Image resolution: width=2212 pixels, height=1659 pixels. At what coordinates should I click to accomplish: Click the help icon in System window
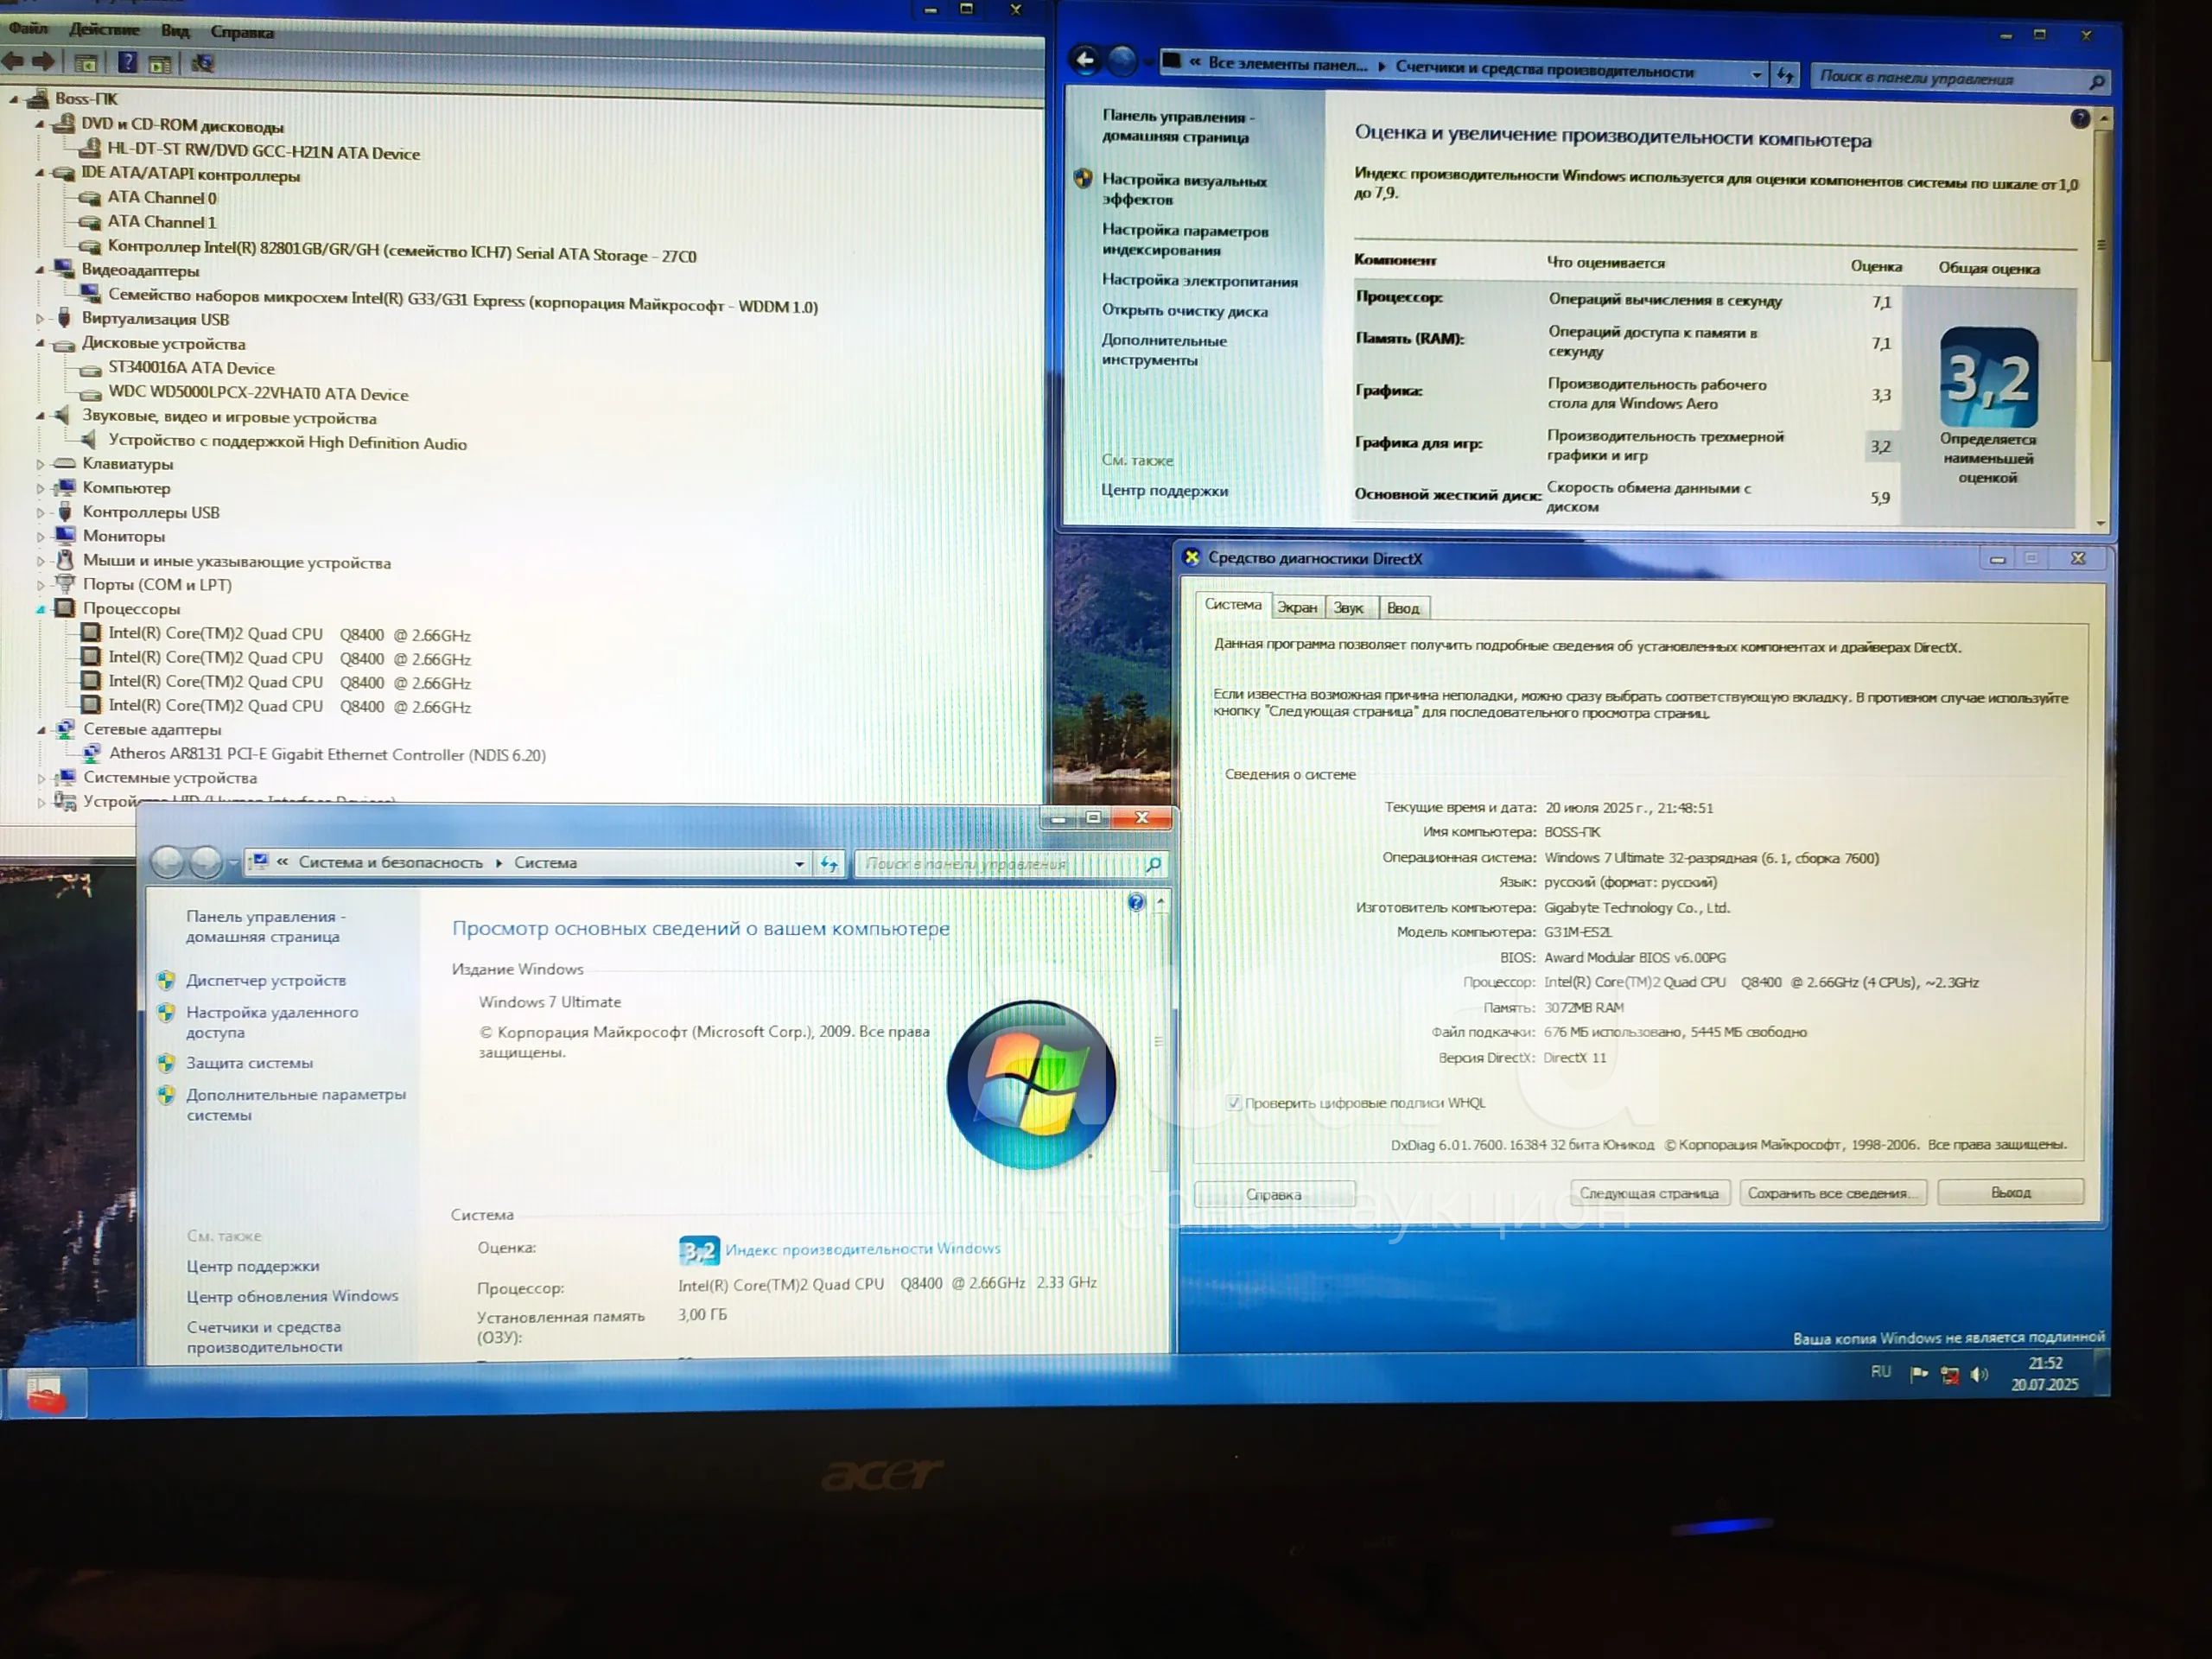coord(1136,902)
